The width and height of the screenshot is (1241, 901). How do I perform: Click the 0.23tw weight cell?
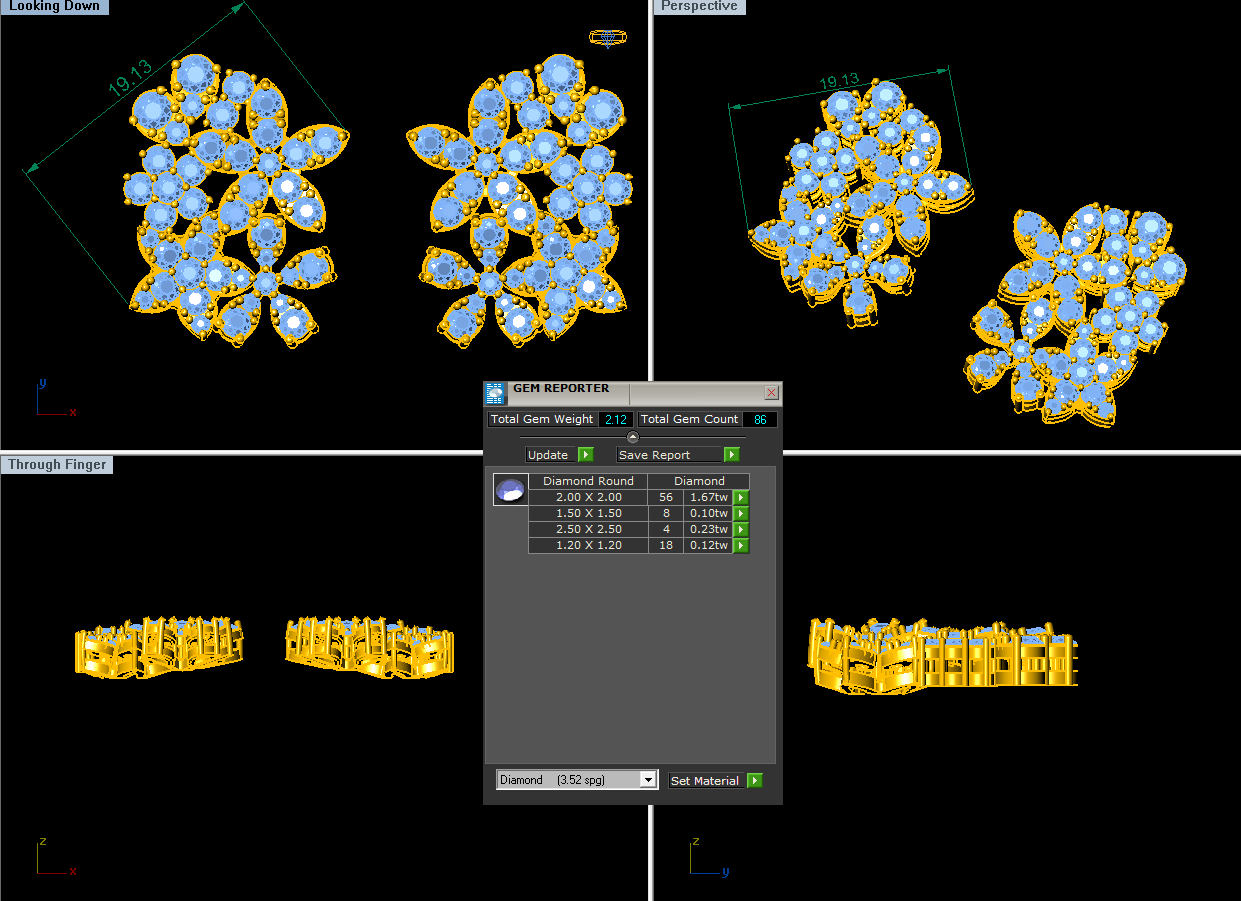709,529
